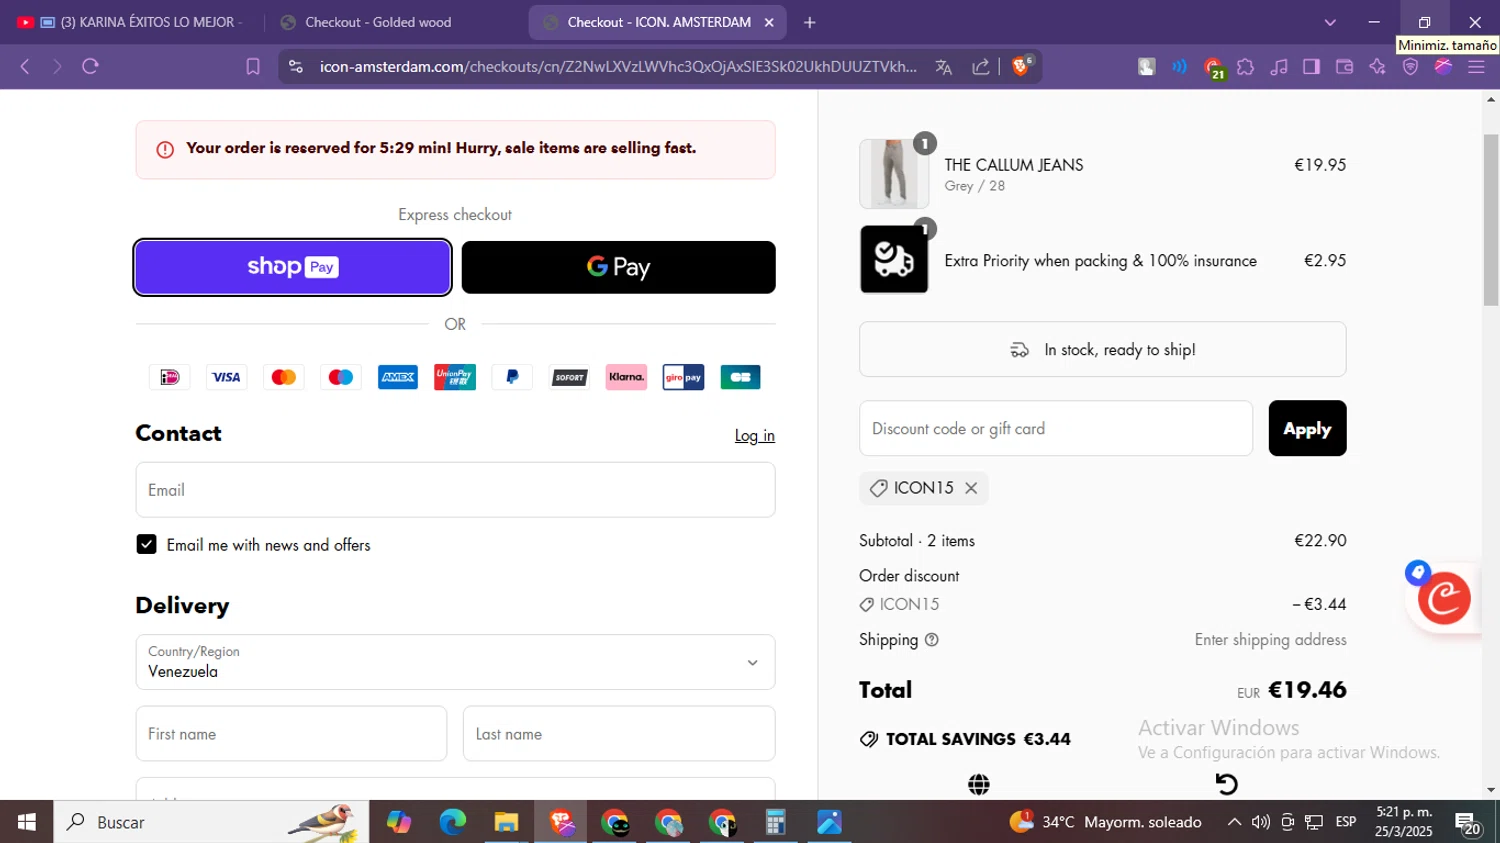Click the Apply discount button

click(1307, 428)
